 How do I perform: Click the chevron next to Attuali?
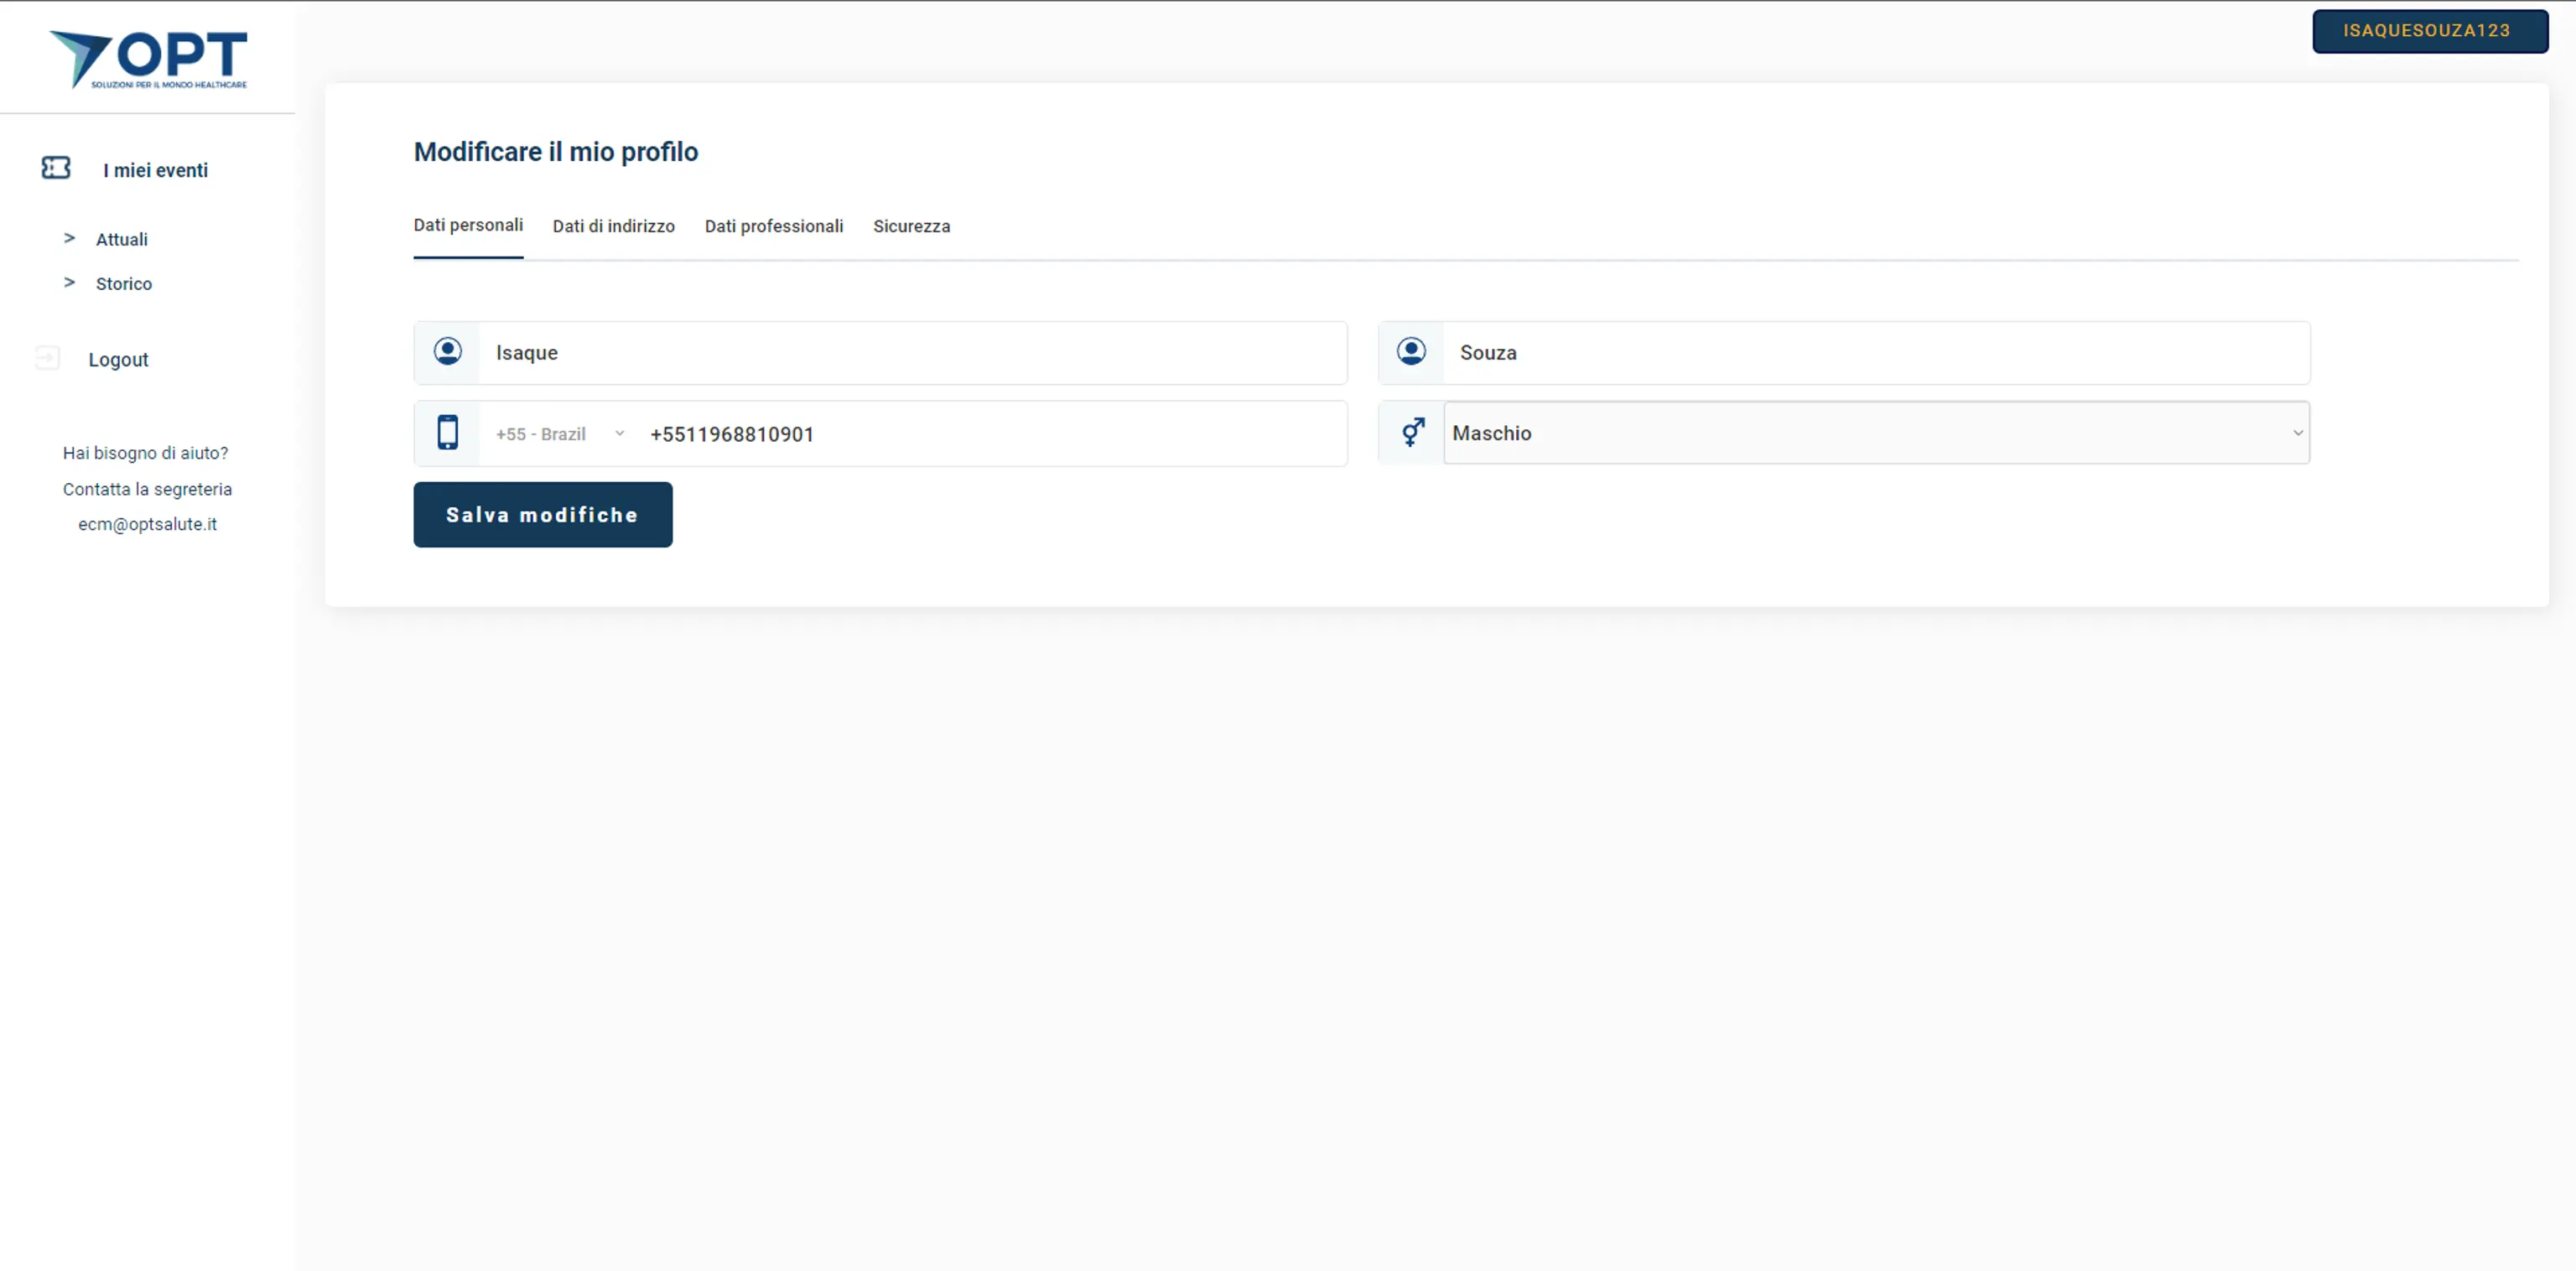pyautogui.click(x=70, y=237)
